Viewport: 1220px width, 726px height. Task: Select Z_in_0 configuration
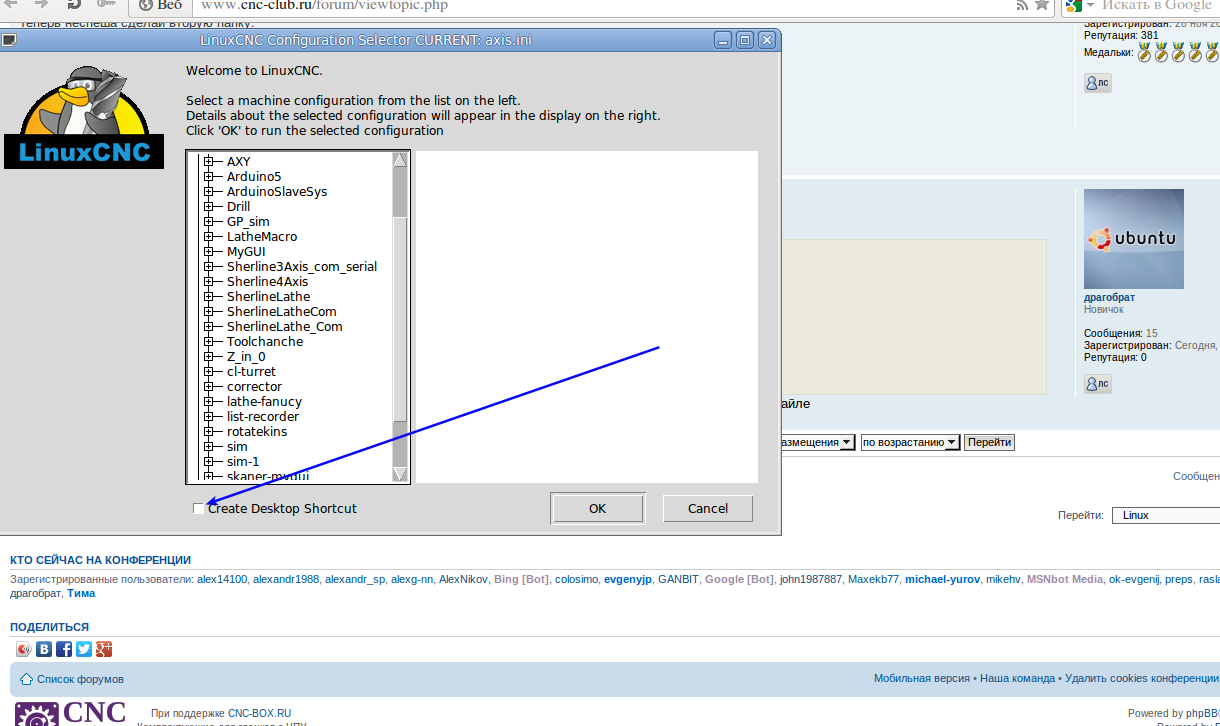click(246, 356)
